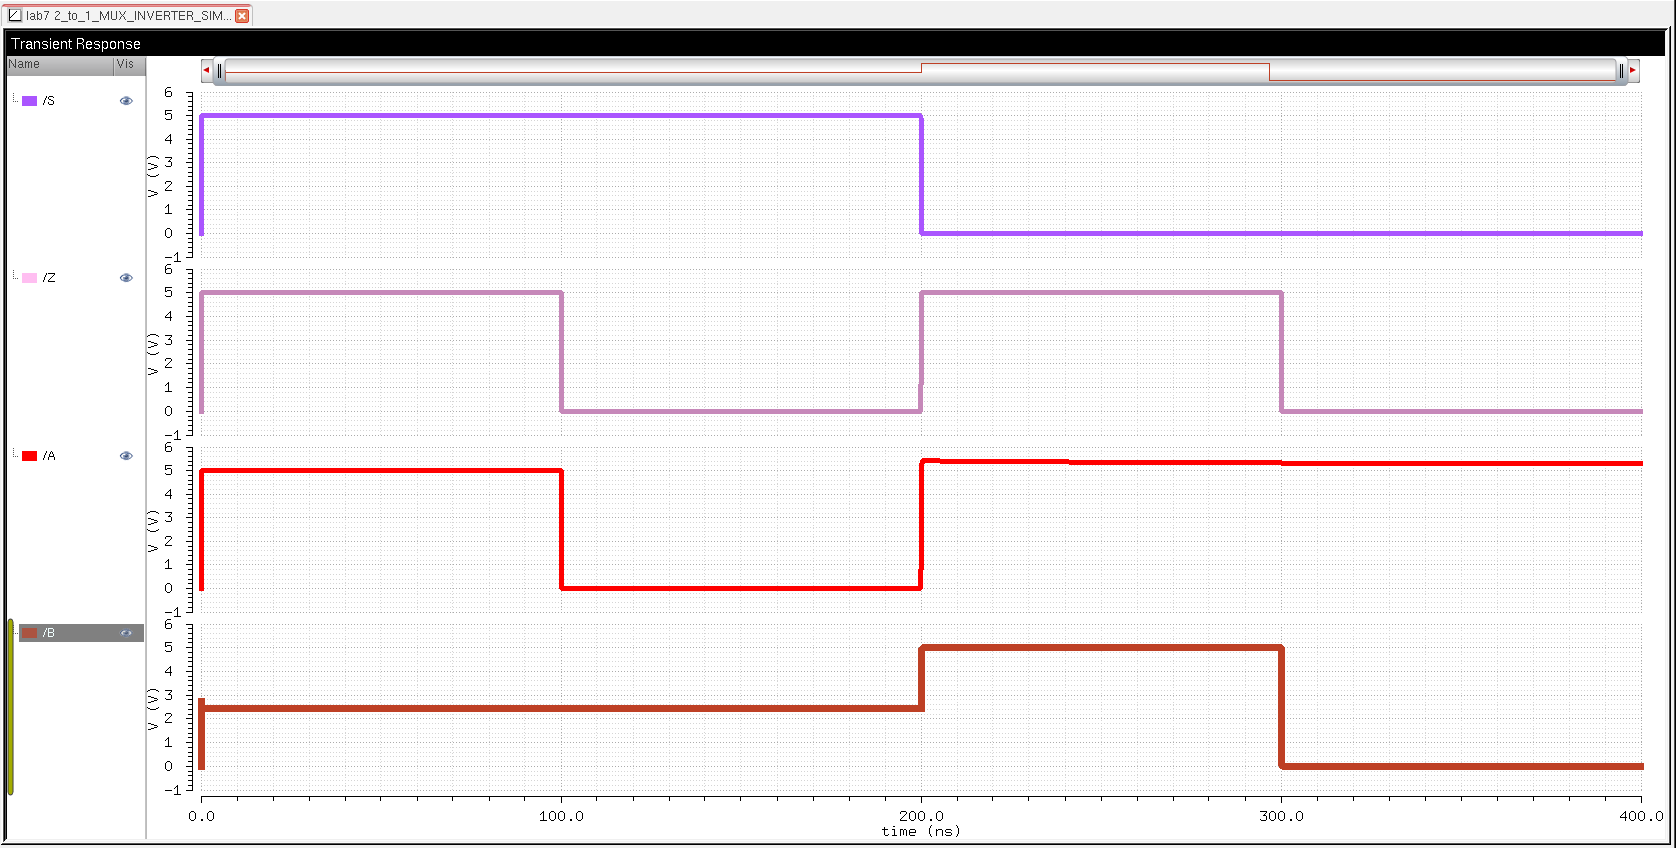
Task: Select the /A signal name
Action: coord(49,456)
